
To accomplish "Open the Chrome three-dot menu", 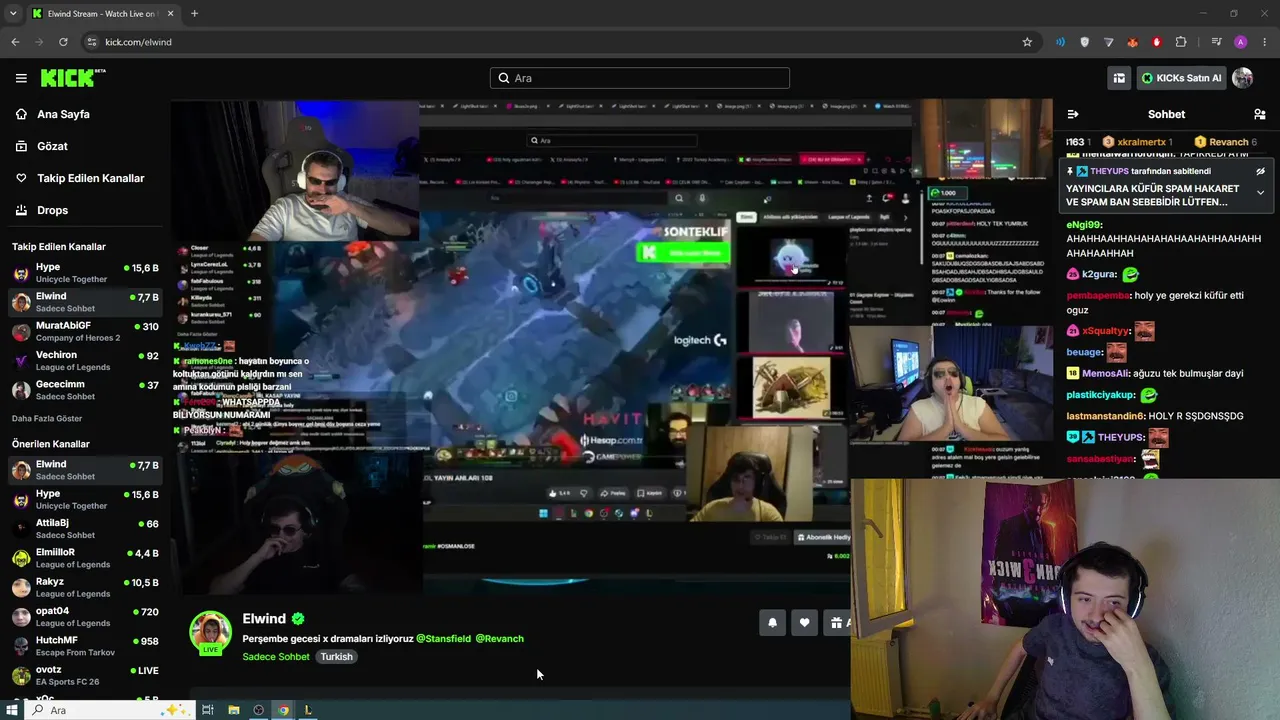I will (x=1265, y=42).
